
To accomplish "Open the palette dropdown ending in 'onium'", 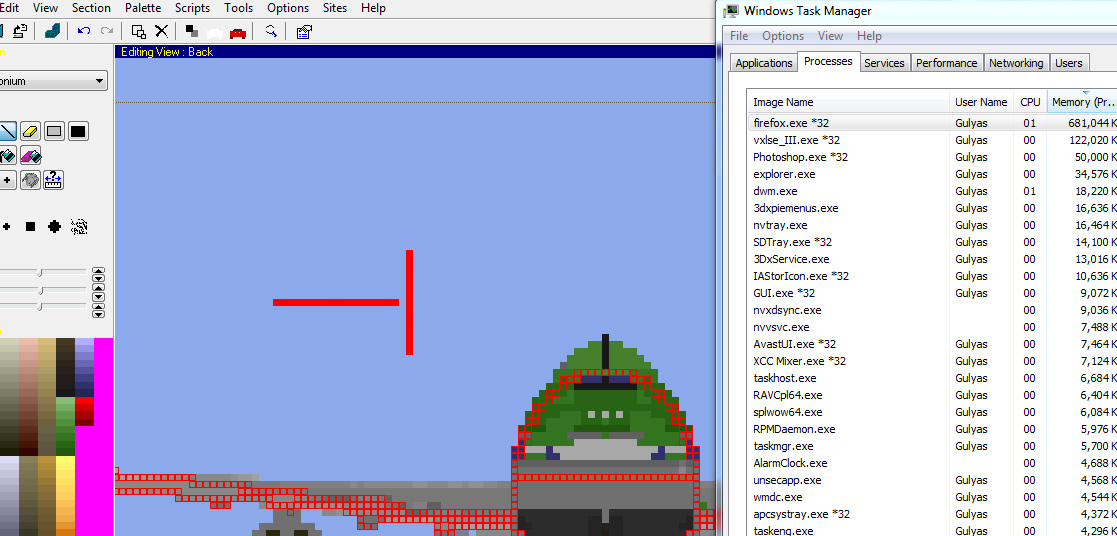I will (x=54, y=81).
